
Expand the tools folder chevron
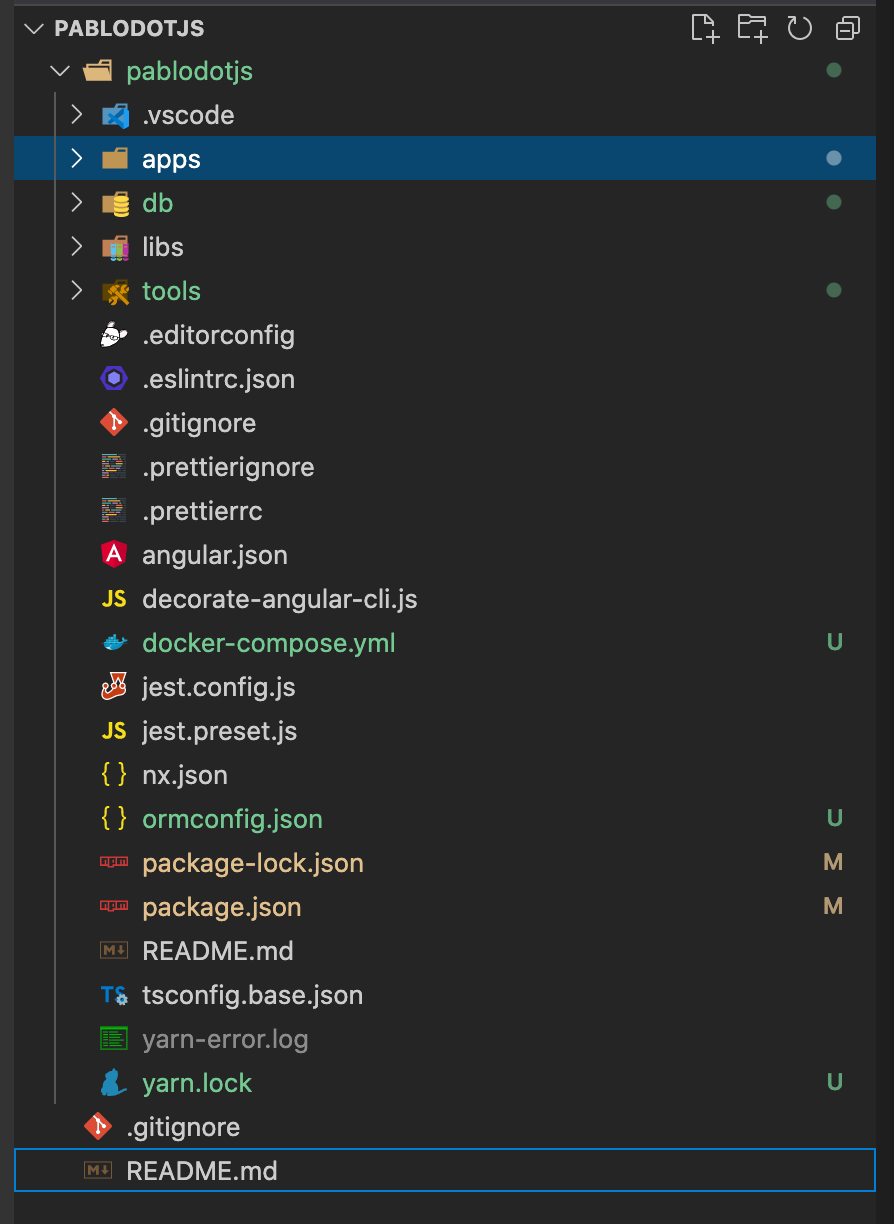click(77, 291)
